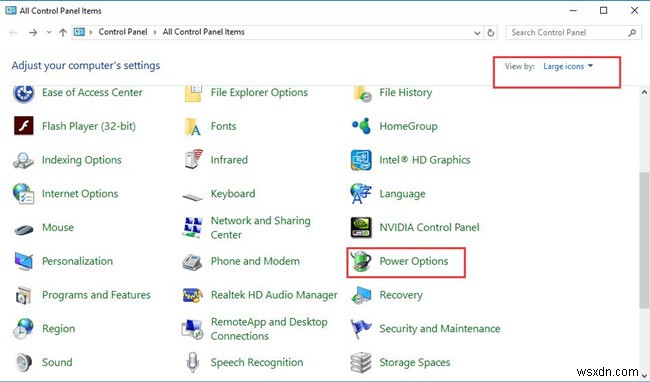This screenshot has height=382, width=650.
Task: Click the Speech Recognition microphone icon
Action: point(192,363)
